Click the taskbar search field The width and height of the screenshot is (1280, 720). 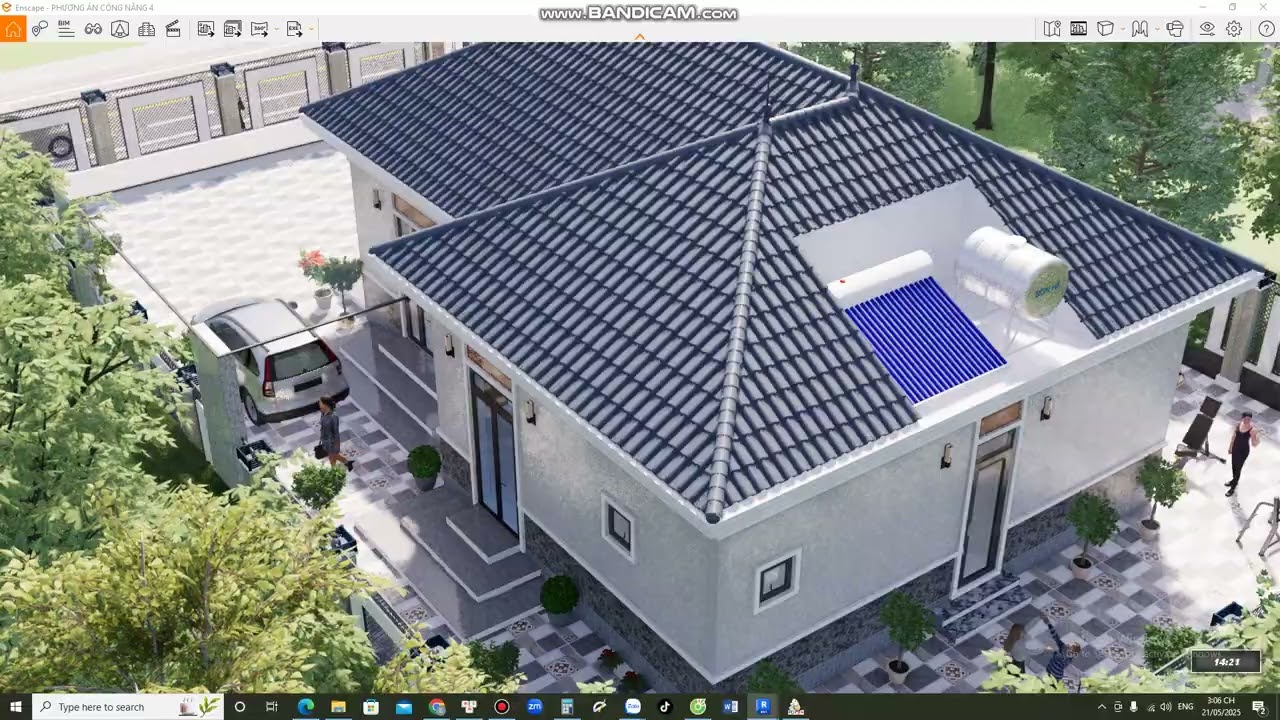click(127, 707)
